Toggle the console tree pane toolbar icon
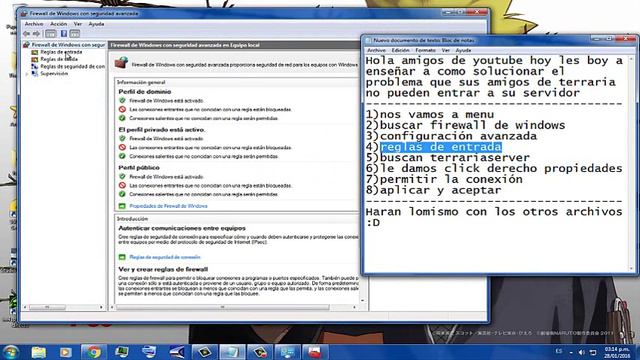This screenshot has width=640, height=360. point(51,34)
